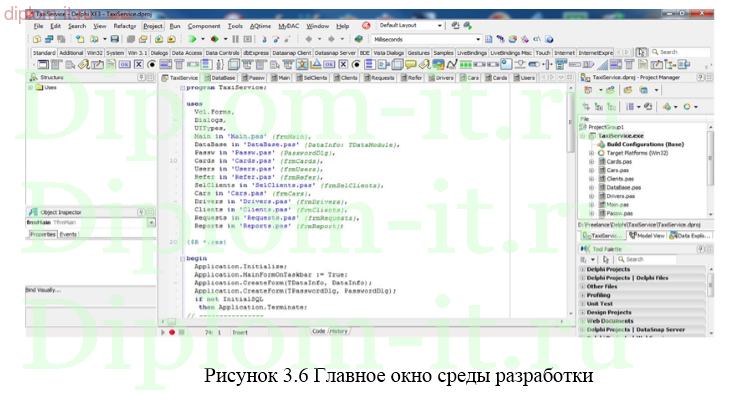This screenshot has height=400, width=739.
Task: Open the Refactor menu
Action: click(x=124, y=26)
